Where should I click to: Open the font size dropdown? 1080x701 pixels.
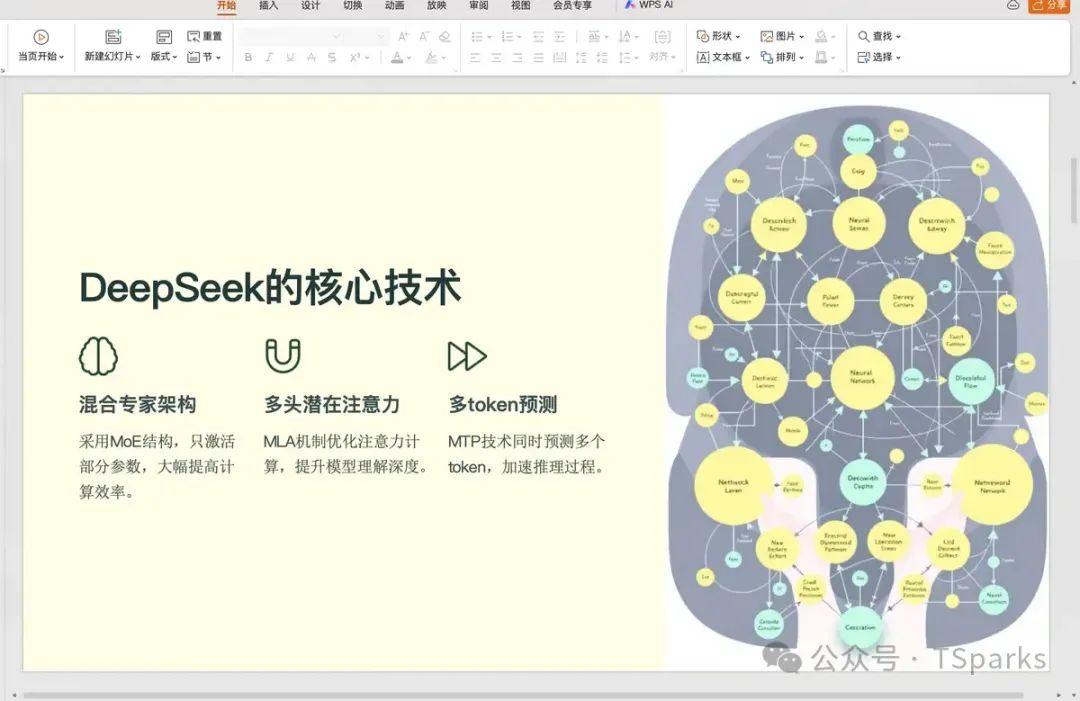point(380,36)
